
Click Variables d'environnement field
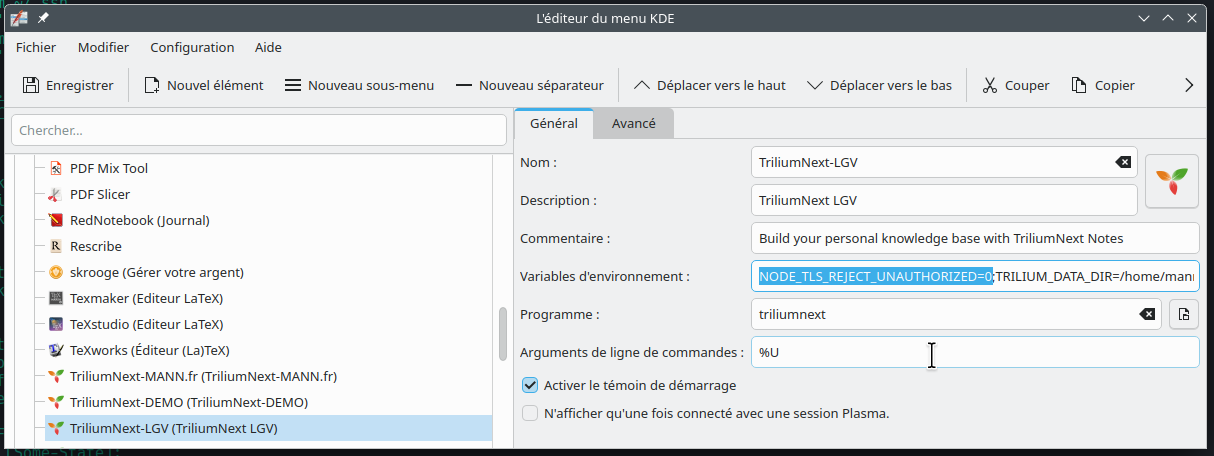pyautogui.click(x=975, y=276)
